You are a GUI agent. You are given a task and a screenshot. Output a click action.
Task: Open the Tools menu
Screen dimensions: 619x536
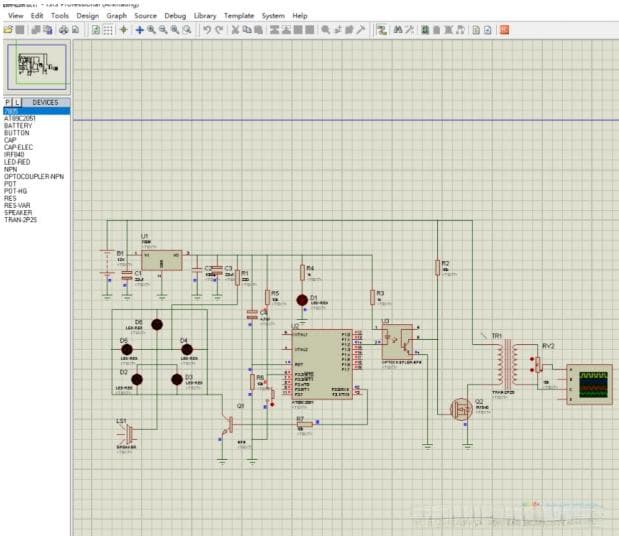60,16
